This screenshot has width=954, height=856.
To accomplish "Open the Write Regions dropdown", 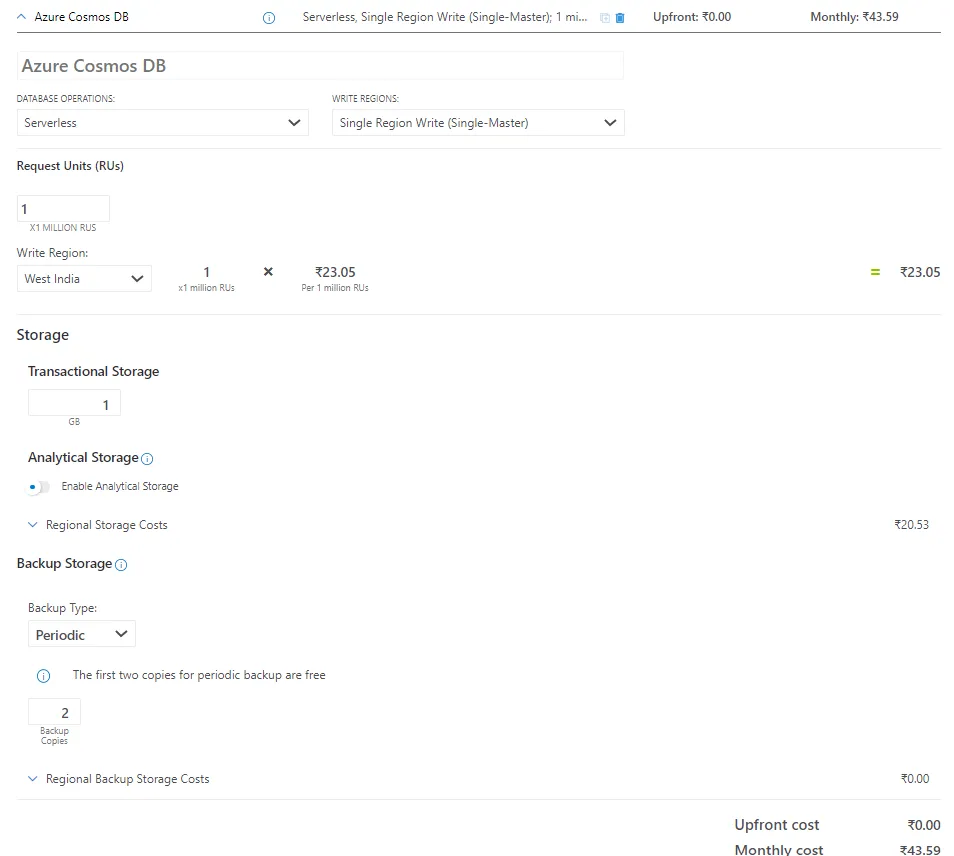I will 478,122.
